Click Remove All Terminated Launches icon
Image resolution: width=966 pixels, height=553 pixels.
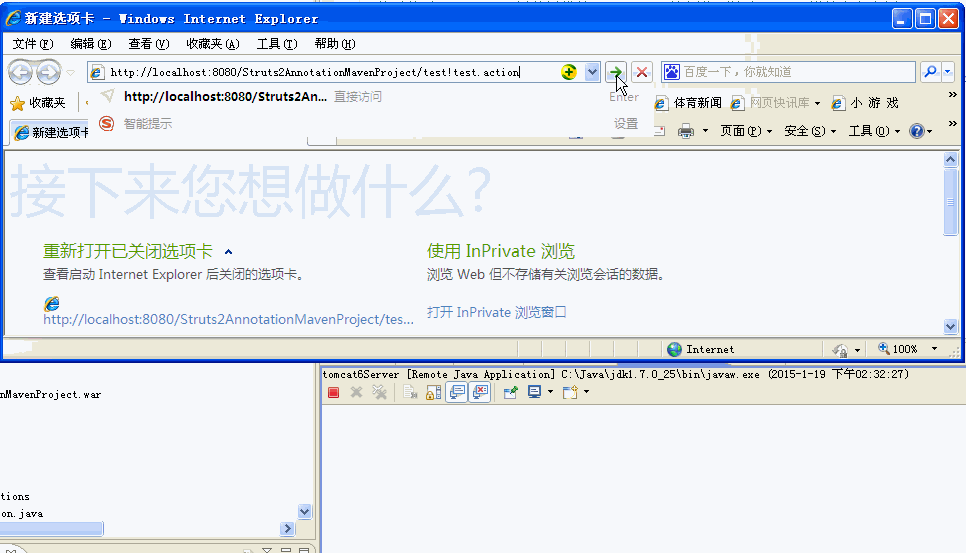coord(380,392)
